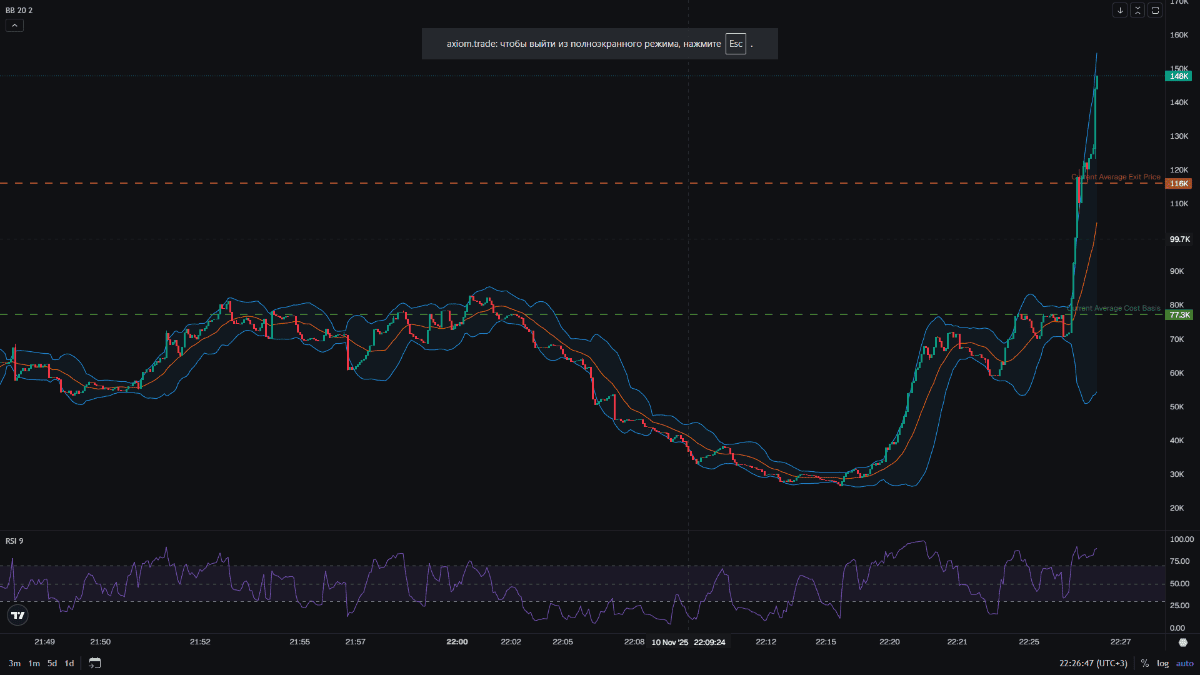Click the 77.3K average cost basis tag
The width and height of the screenshot is (1200, 675).
[x=1179, y=315]
